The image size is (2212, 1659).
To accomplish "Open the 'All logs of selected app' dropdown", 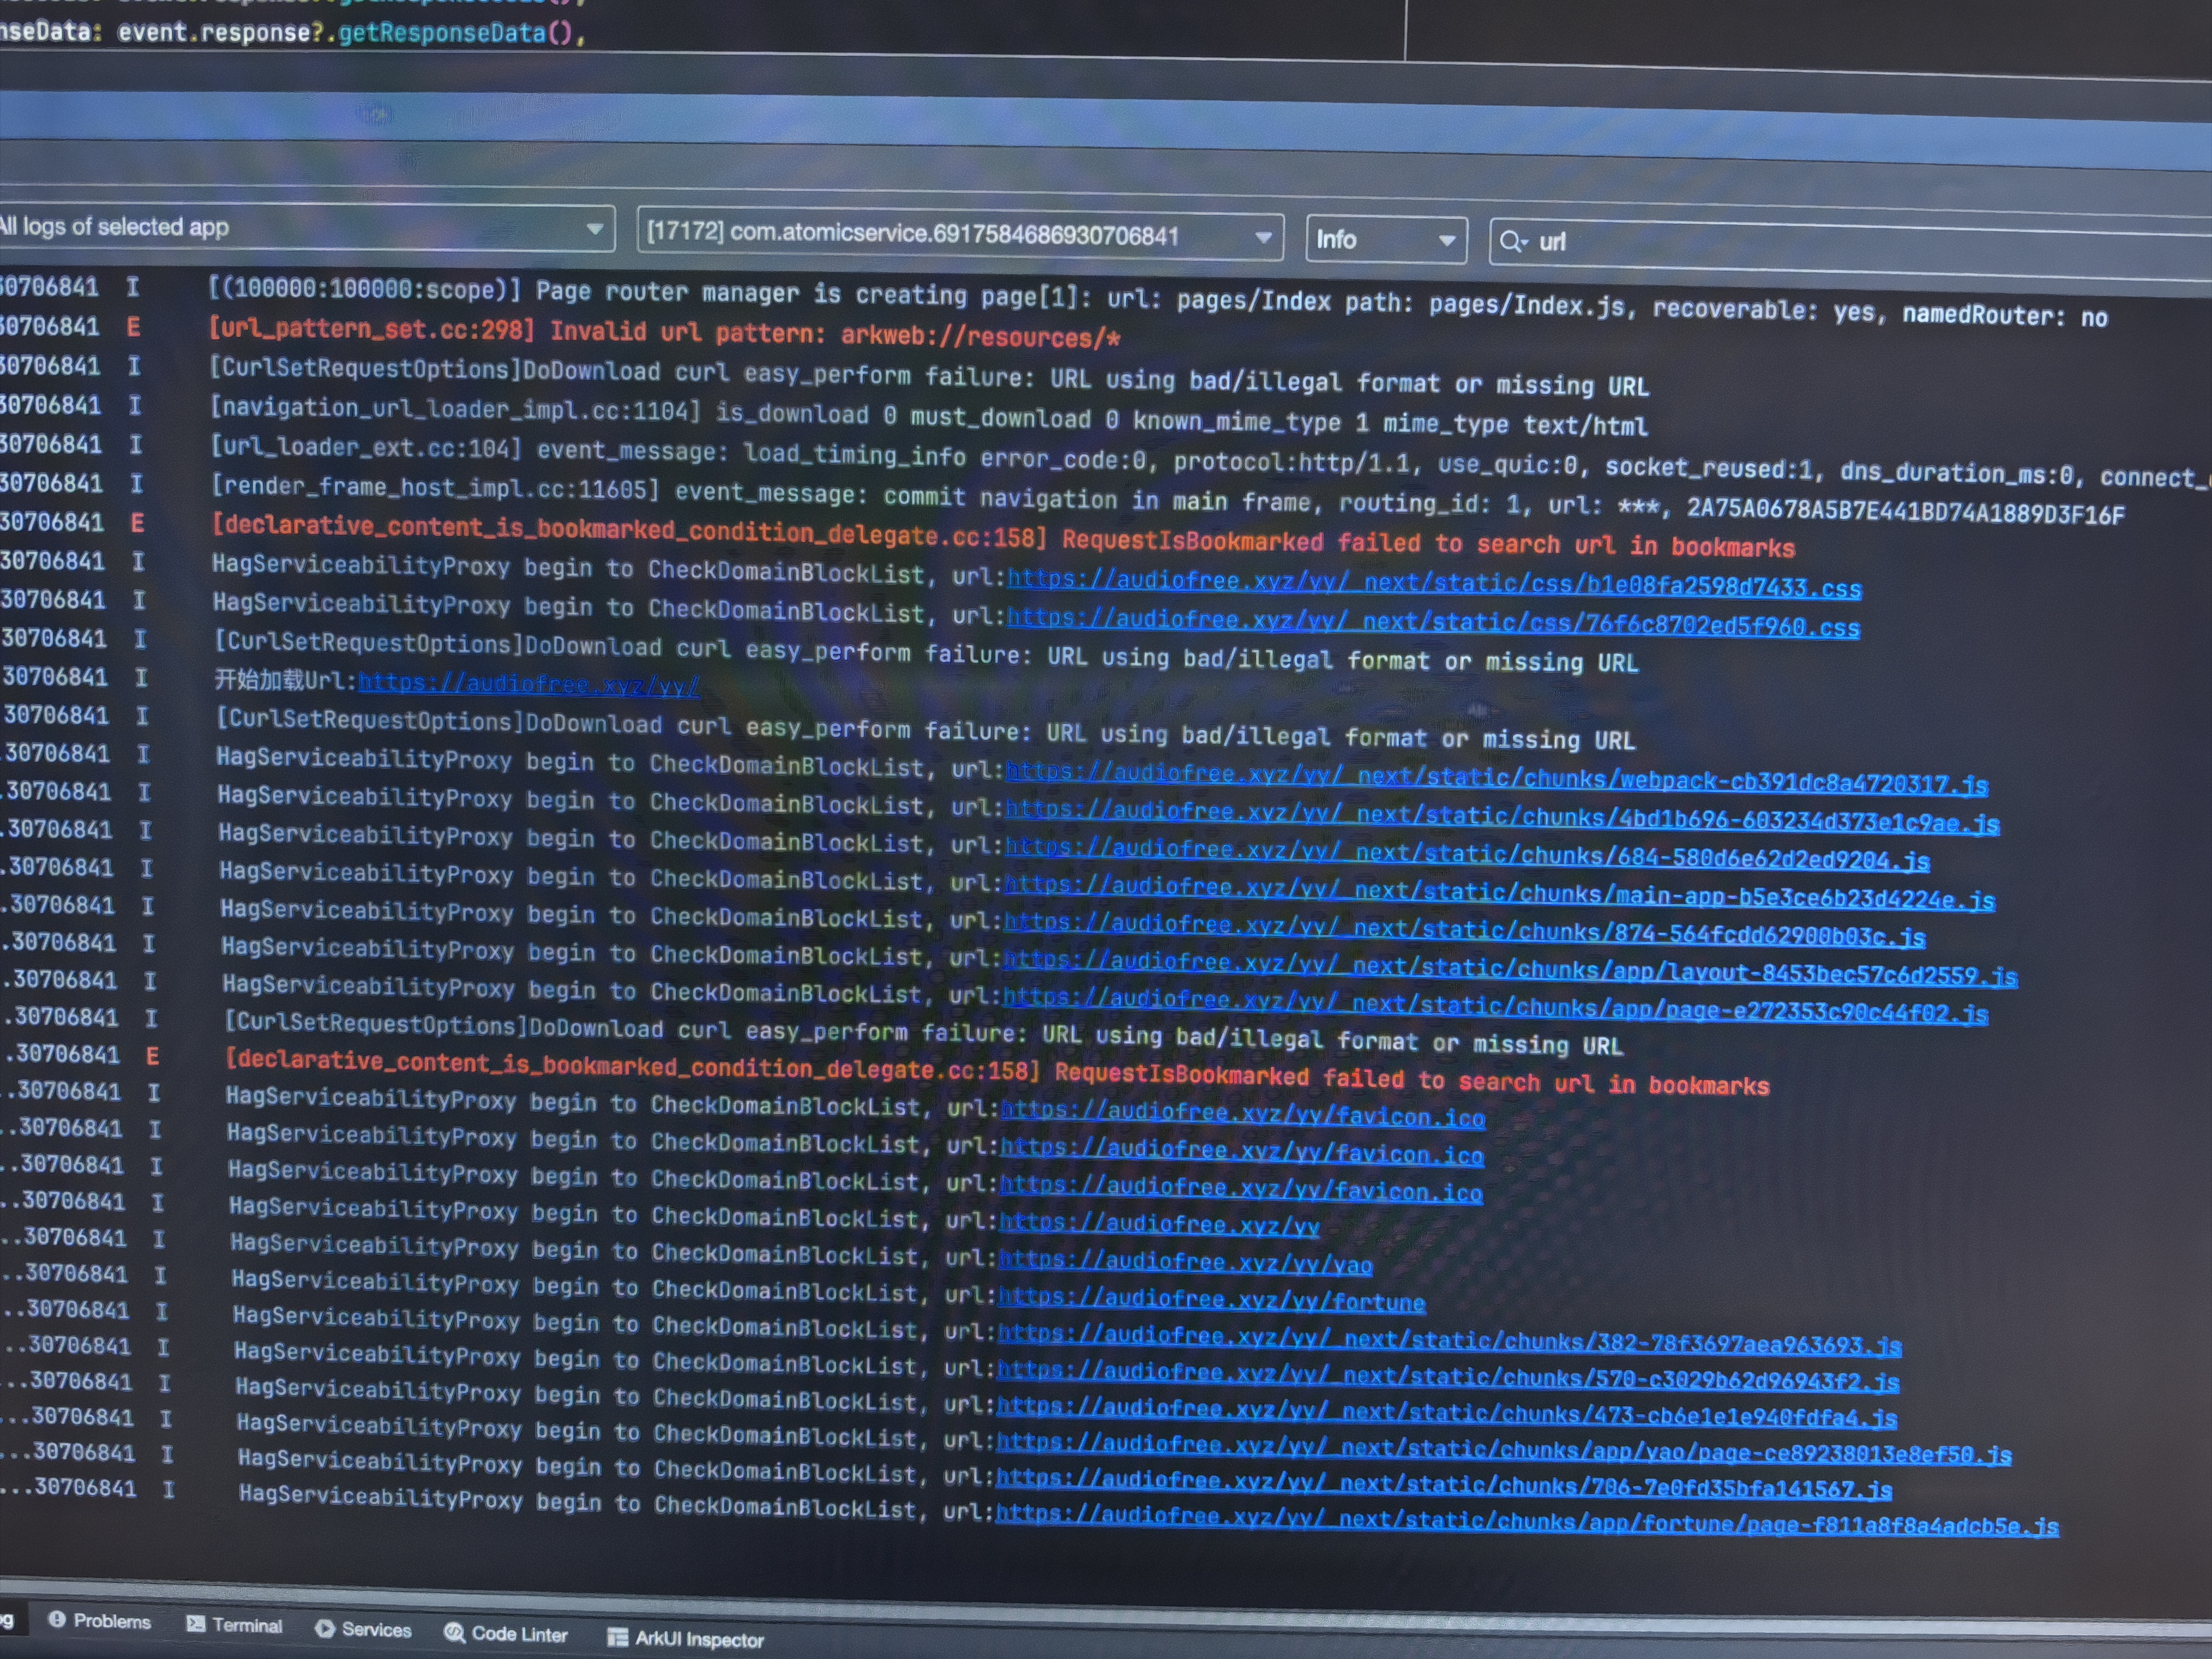I will [x=594, y=229].
